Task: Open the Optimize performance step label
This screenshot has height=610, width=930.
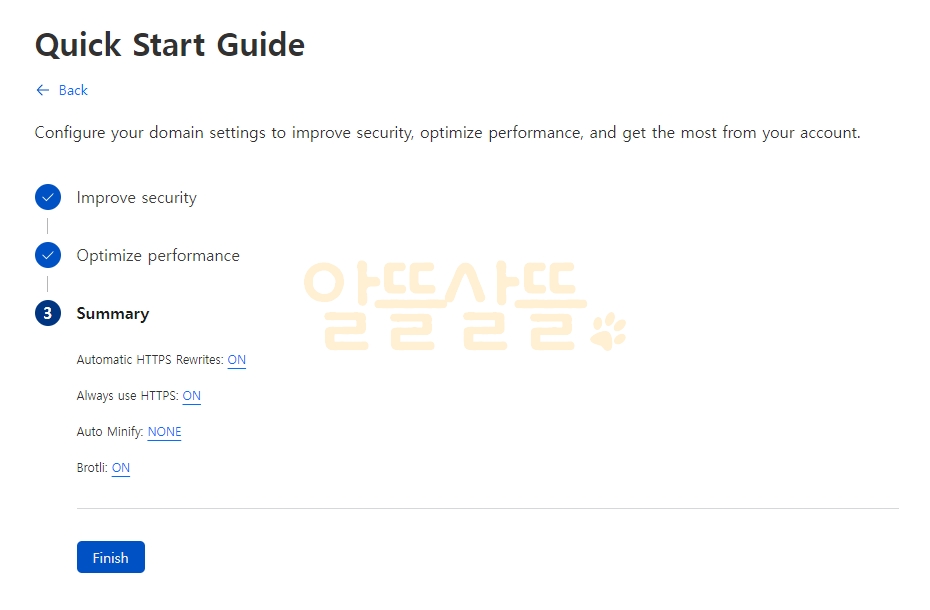Action: click(x=158, y=256)
